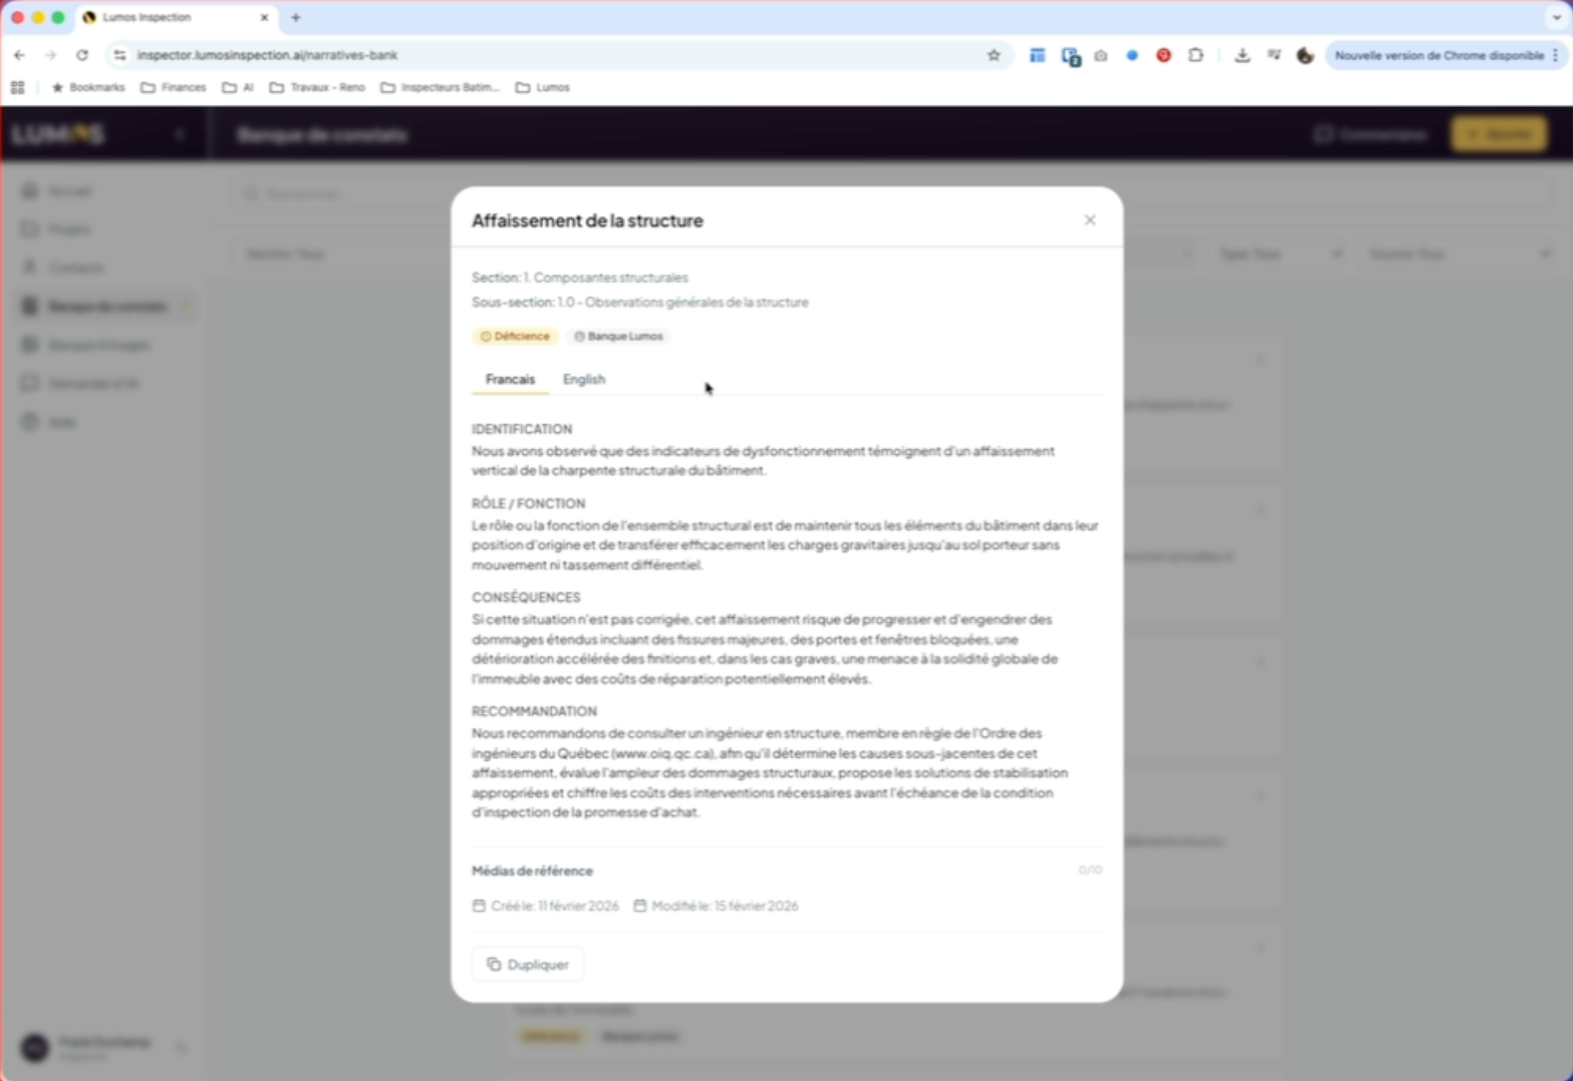Click the calendar icon beside Modifié le
Viewport: 1573px width, 1081px height.
coord(640,906)
